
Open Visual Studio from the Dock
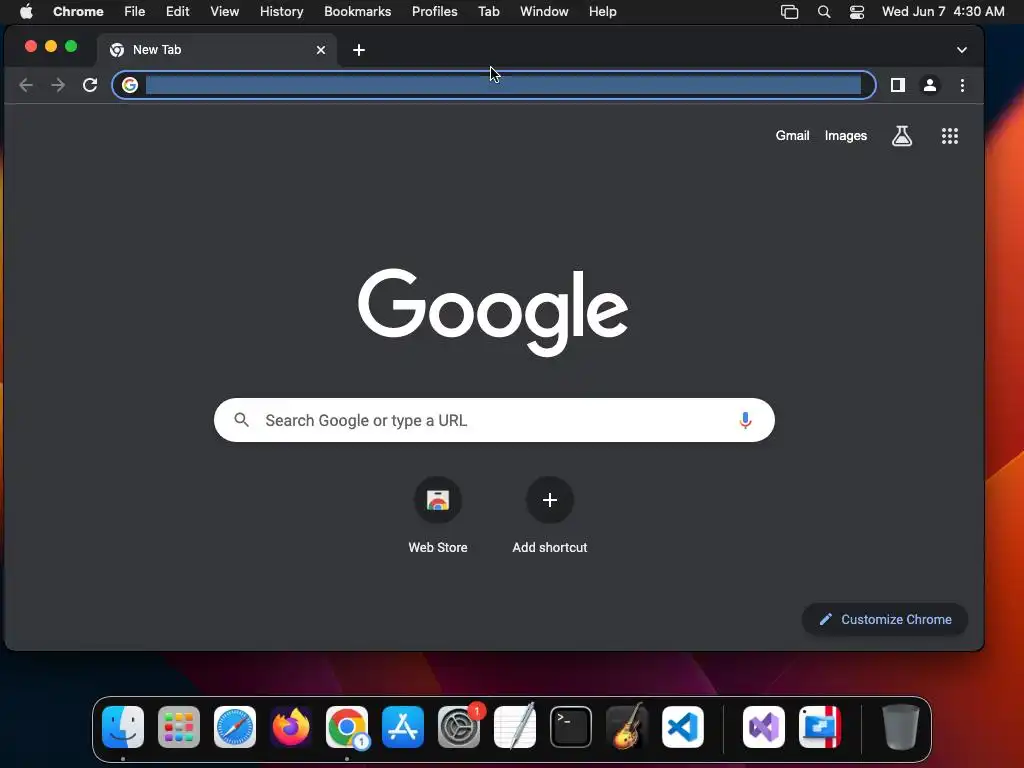click(763, 727)
